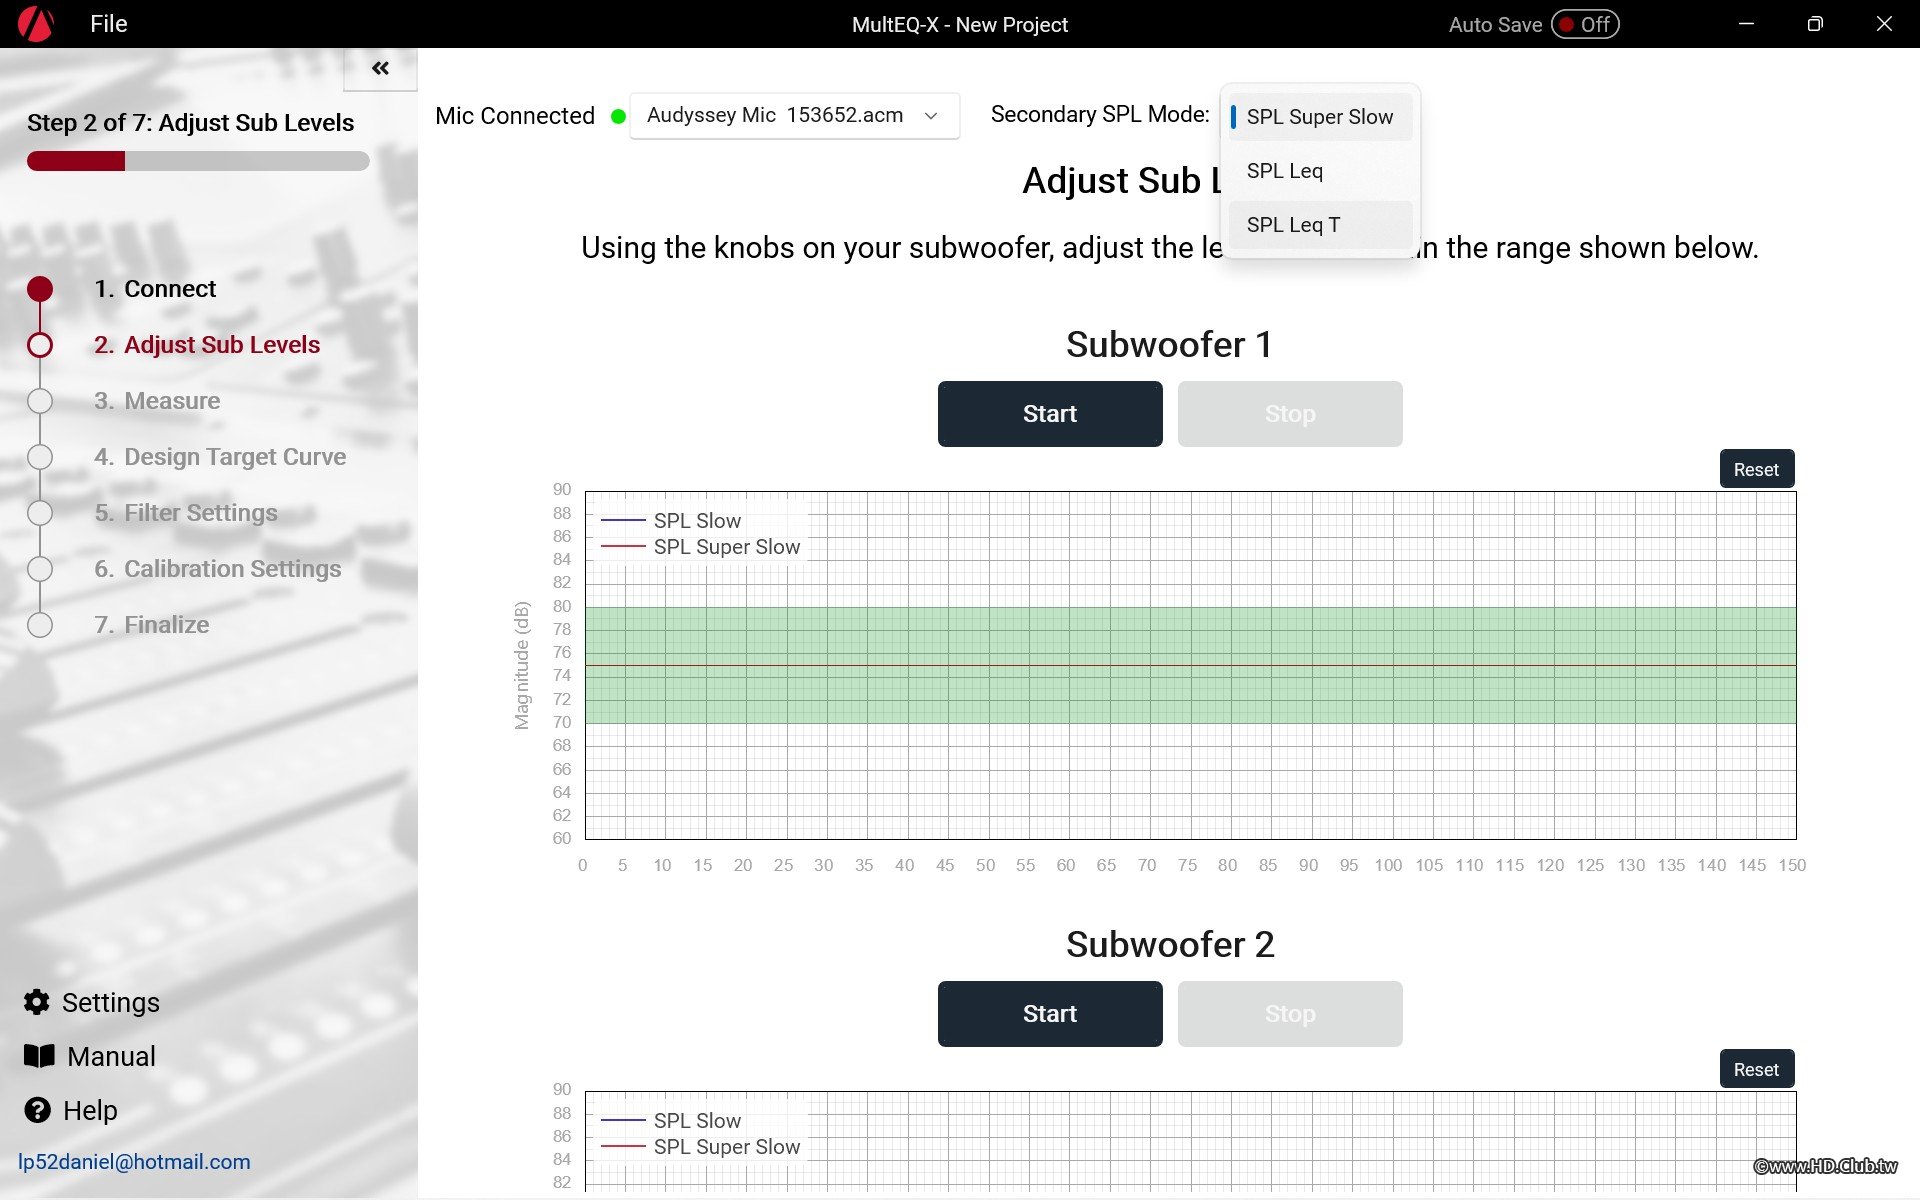This screenshot has height=1200, width=1920.
Task: Click the lp52daniel@hotmail.com account link
Action: (134, 1162)
